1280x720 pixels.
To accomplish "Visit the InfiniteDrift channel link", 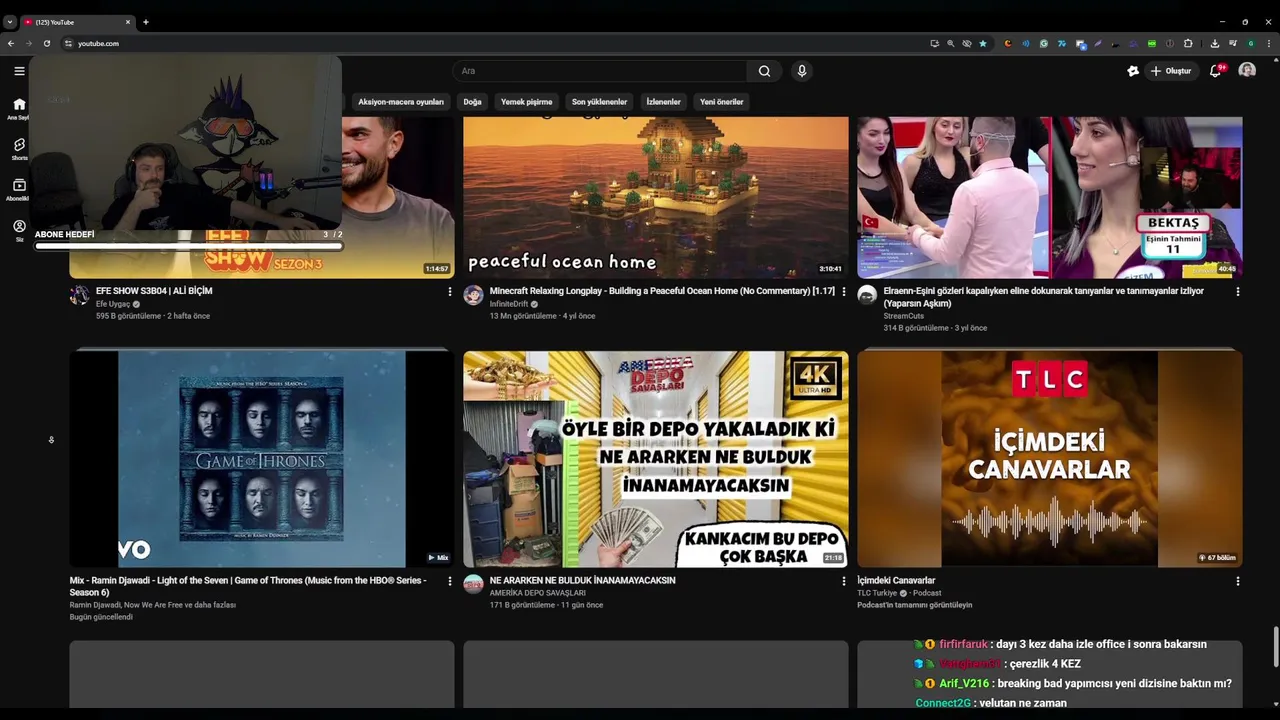I will pyautogui.click(x=509, y=304).
